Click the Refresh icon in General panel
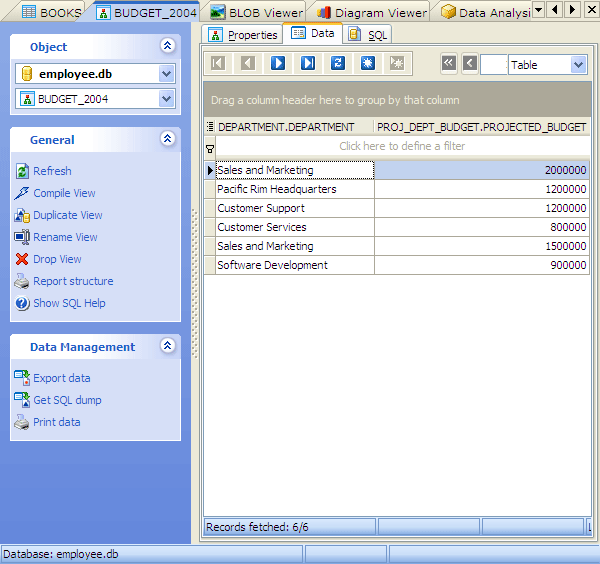 click(x=22, y=171)
